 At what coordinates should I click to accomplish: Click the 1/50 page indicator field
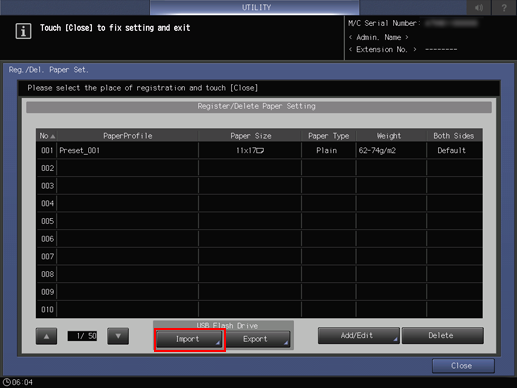click(x=82, y=336)
